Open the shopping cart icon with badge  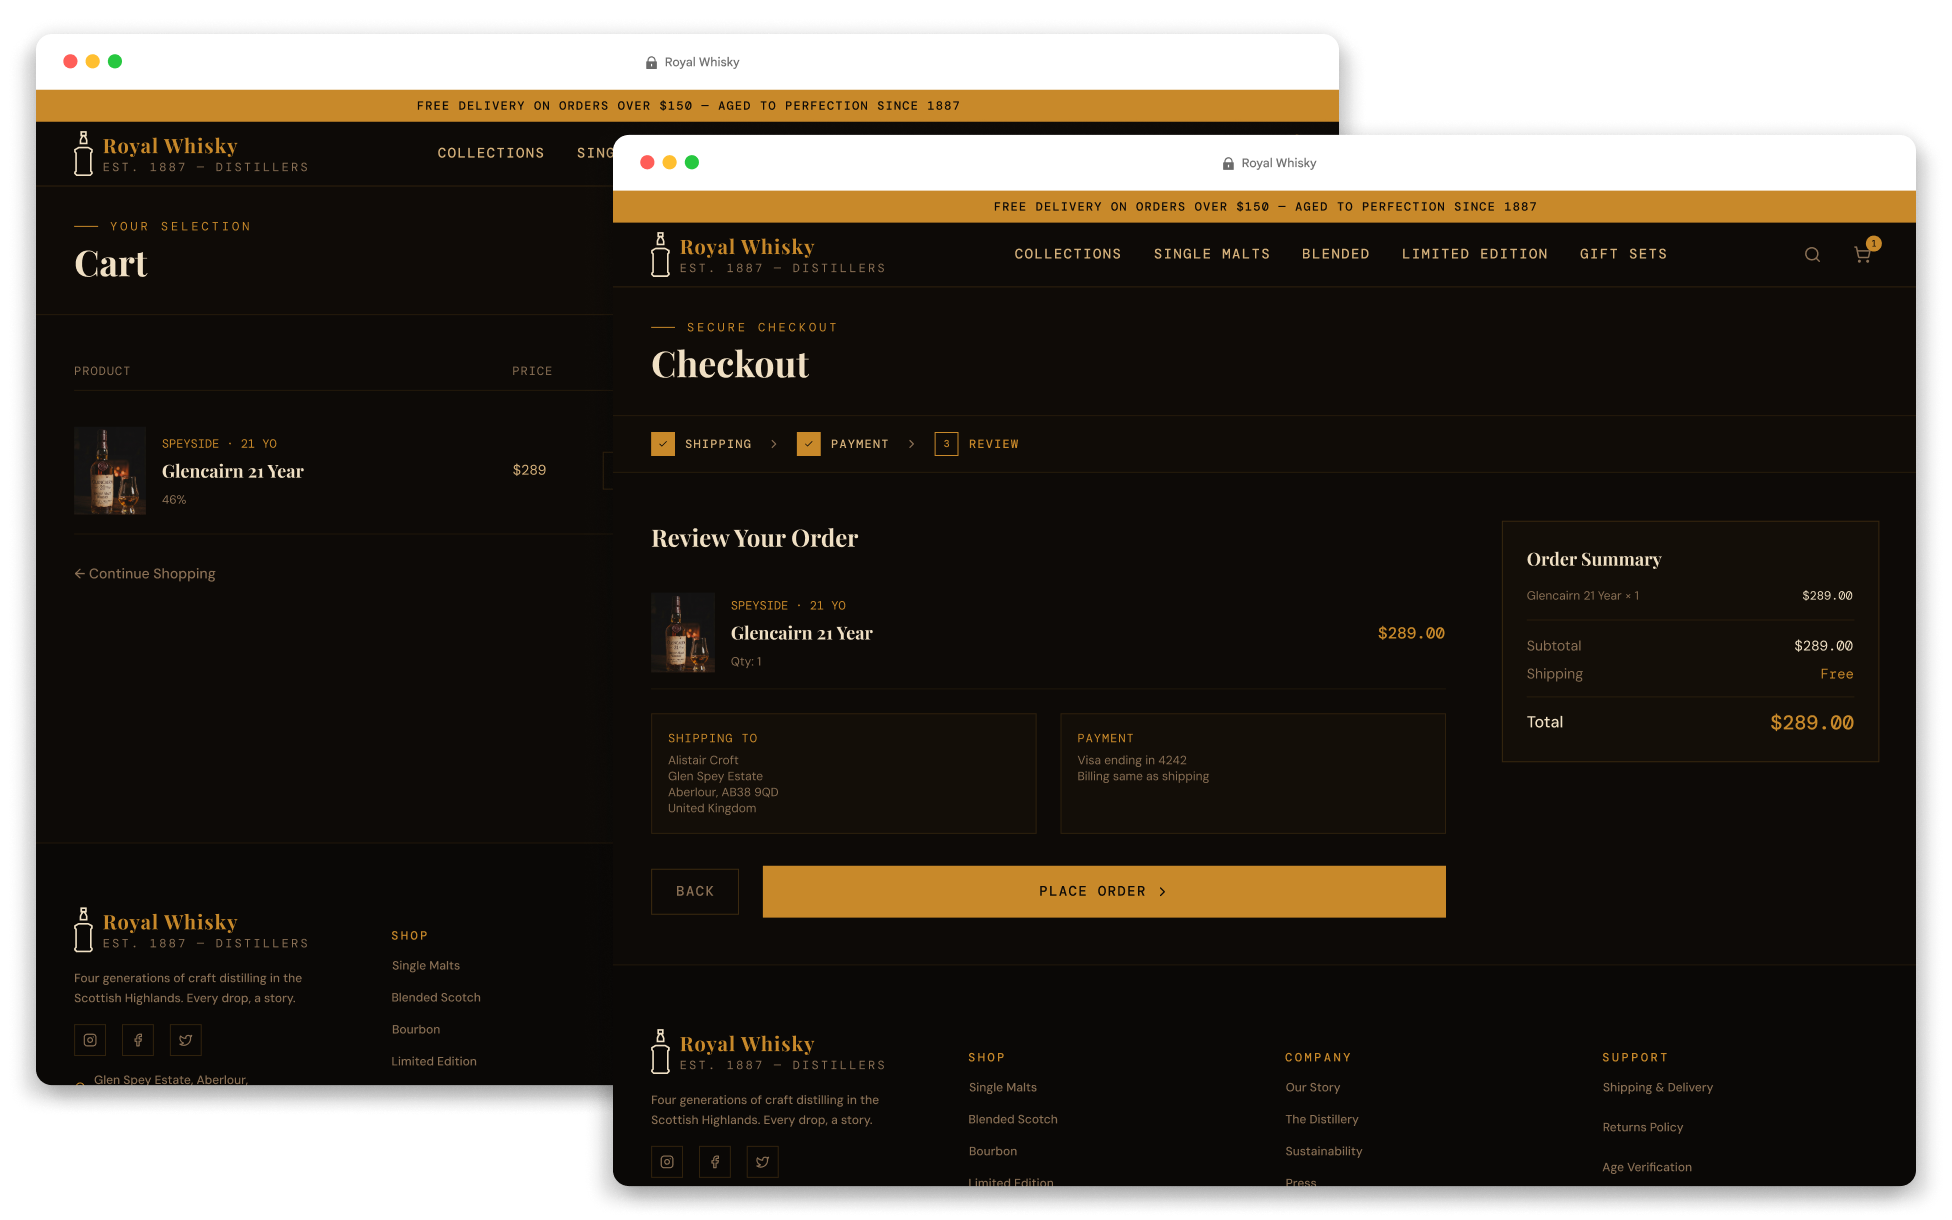(1864, 252)
